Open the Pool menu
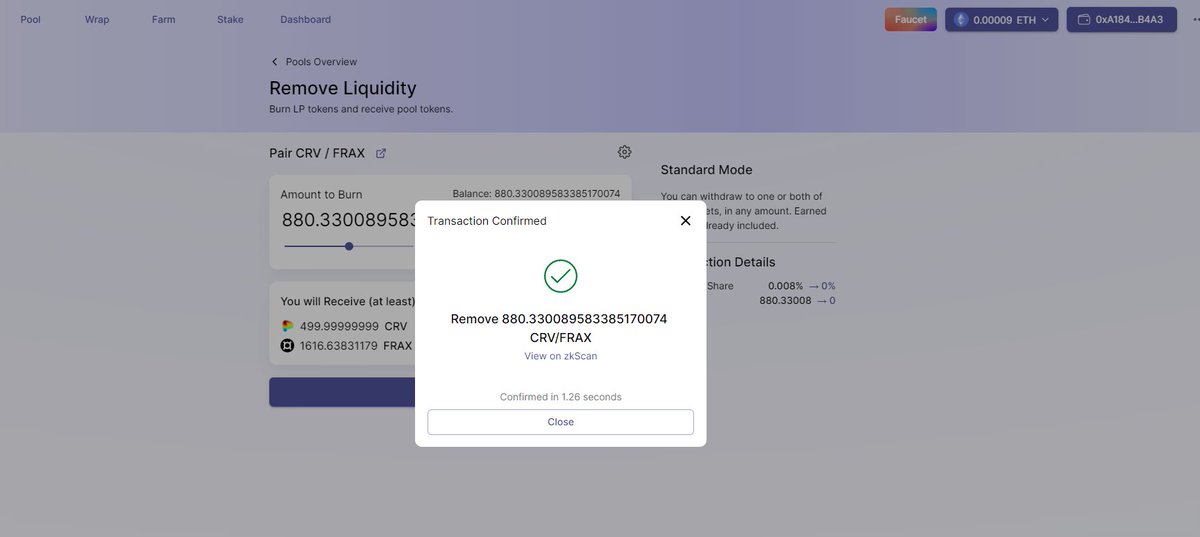The height and width of the screenshot is (537, 1200). [31, 19]
